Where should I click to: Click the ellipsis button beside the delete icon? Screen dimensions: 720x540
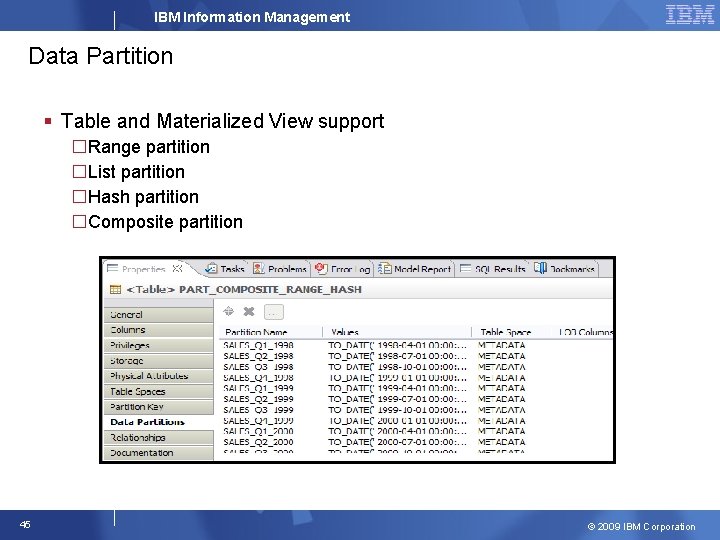[274, 312]
